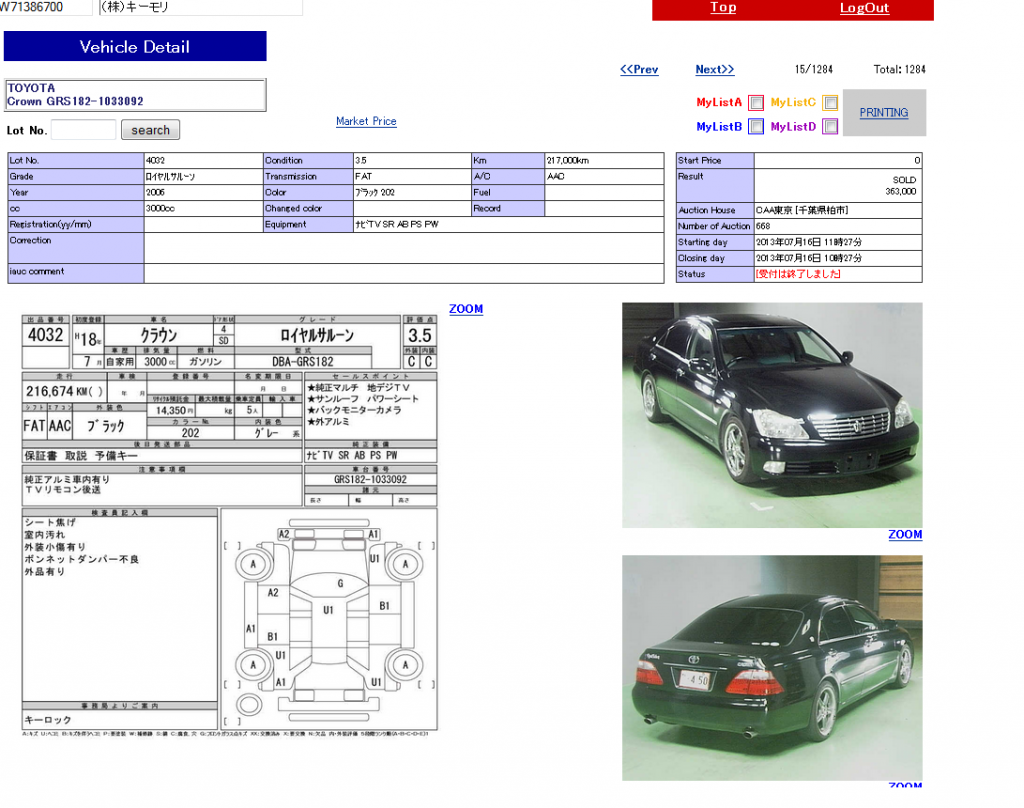Image resolution: width=1024 pixels, height=808 pixels.
Task: Tick the MyListB checkbox
Action: [756, 127]
